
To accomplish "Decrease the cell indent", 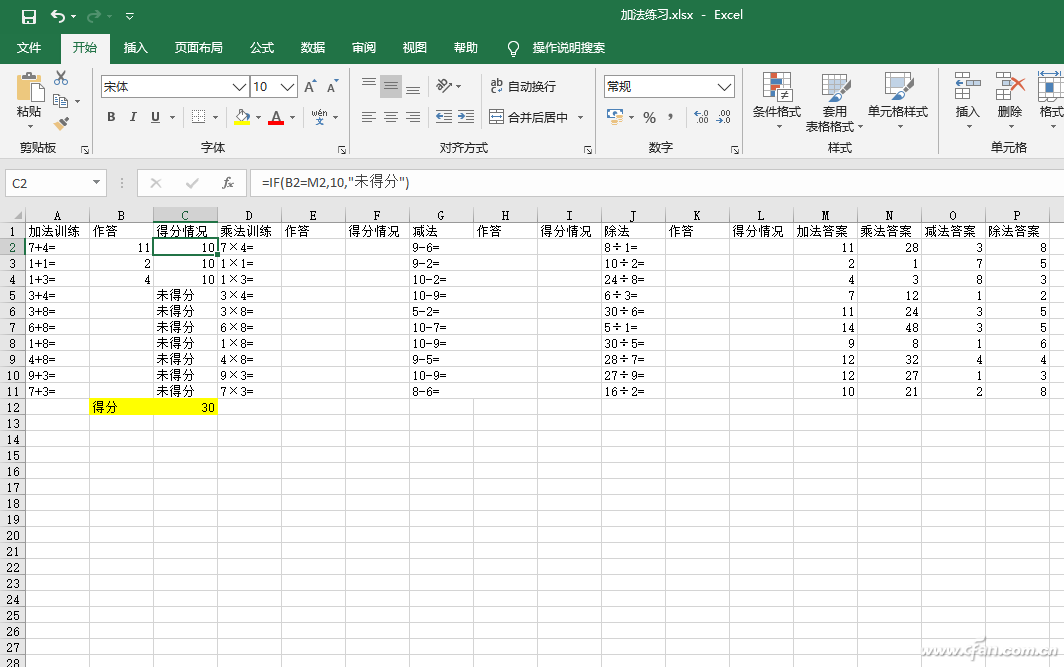I will (x=444, y=117).
